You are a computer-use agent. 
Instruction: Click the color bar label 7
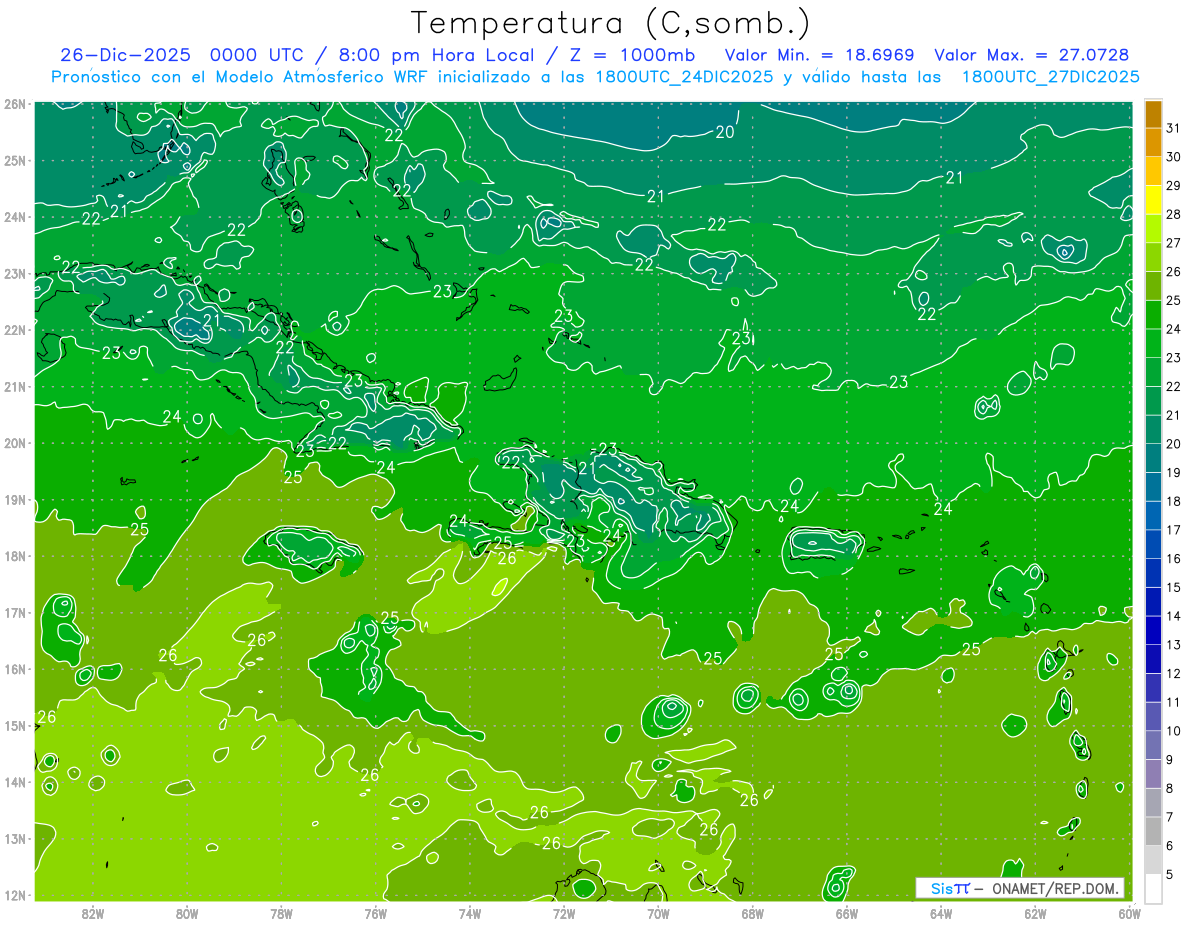click(x=1170, y=817)
